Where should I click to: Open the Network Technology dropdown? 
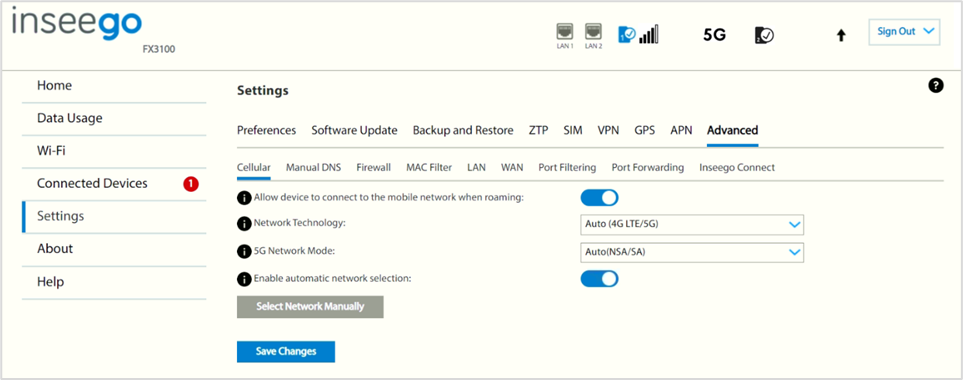tap(692, 225)
